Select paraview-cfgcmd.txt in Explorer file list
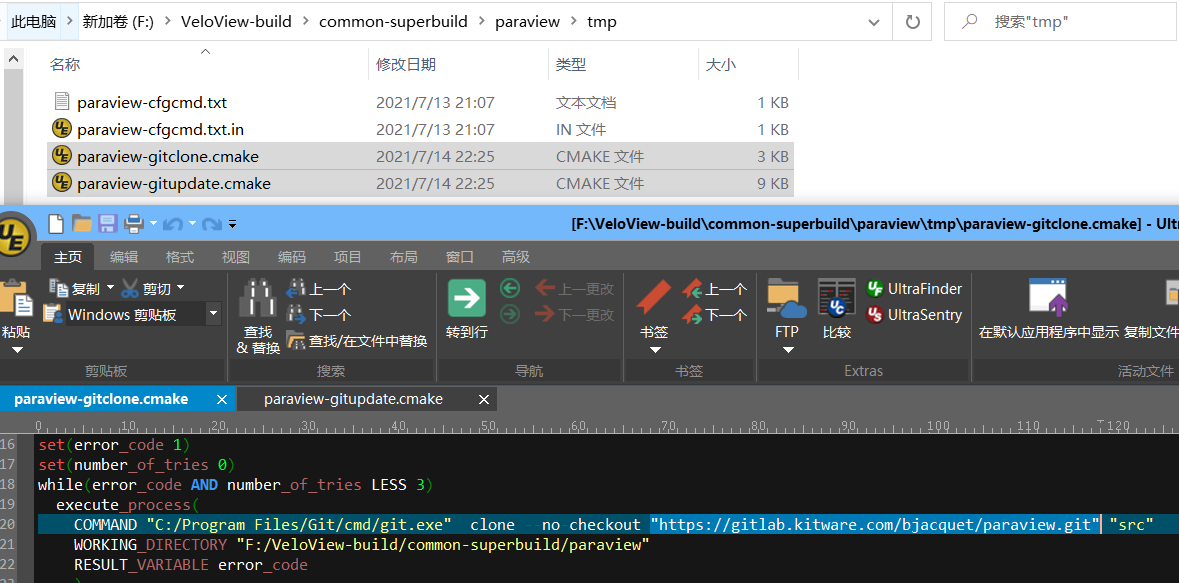Viewport: 1179px width, 583px height. [420, 102]
